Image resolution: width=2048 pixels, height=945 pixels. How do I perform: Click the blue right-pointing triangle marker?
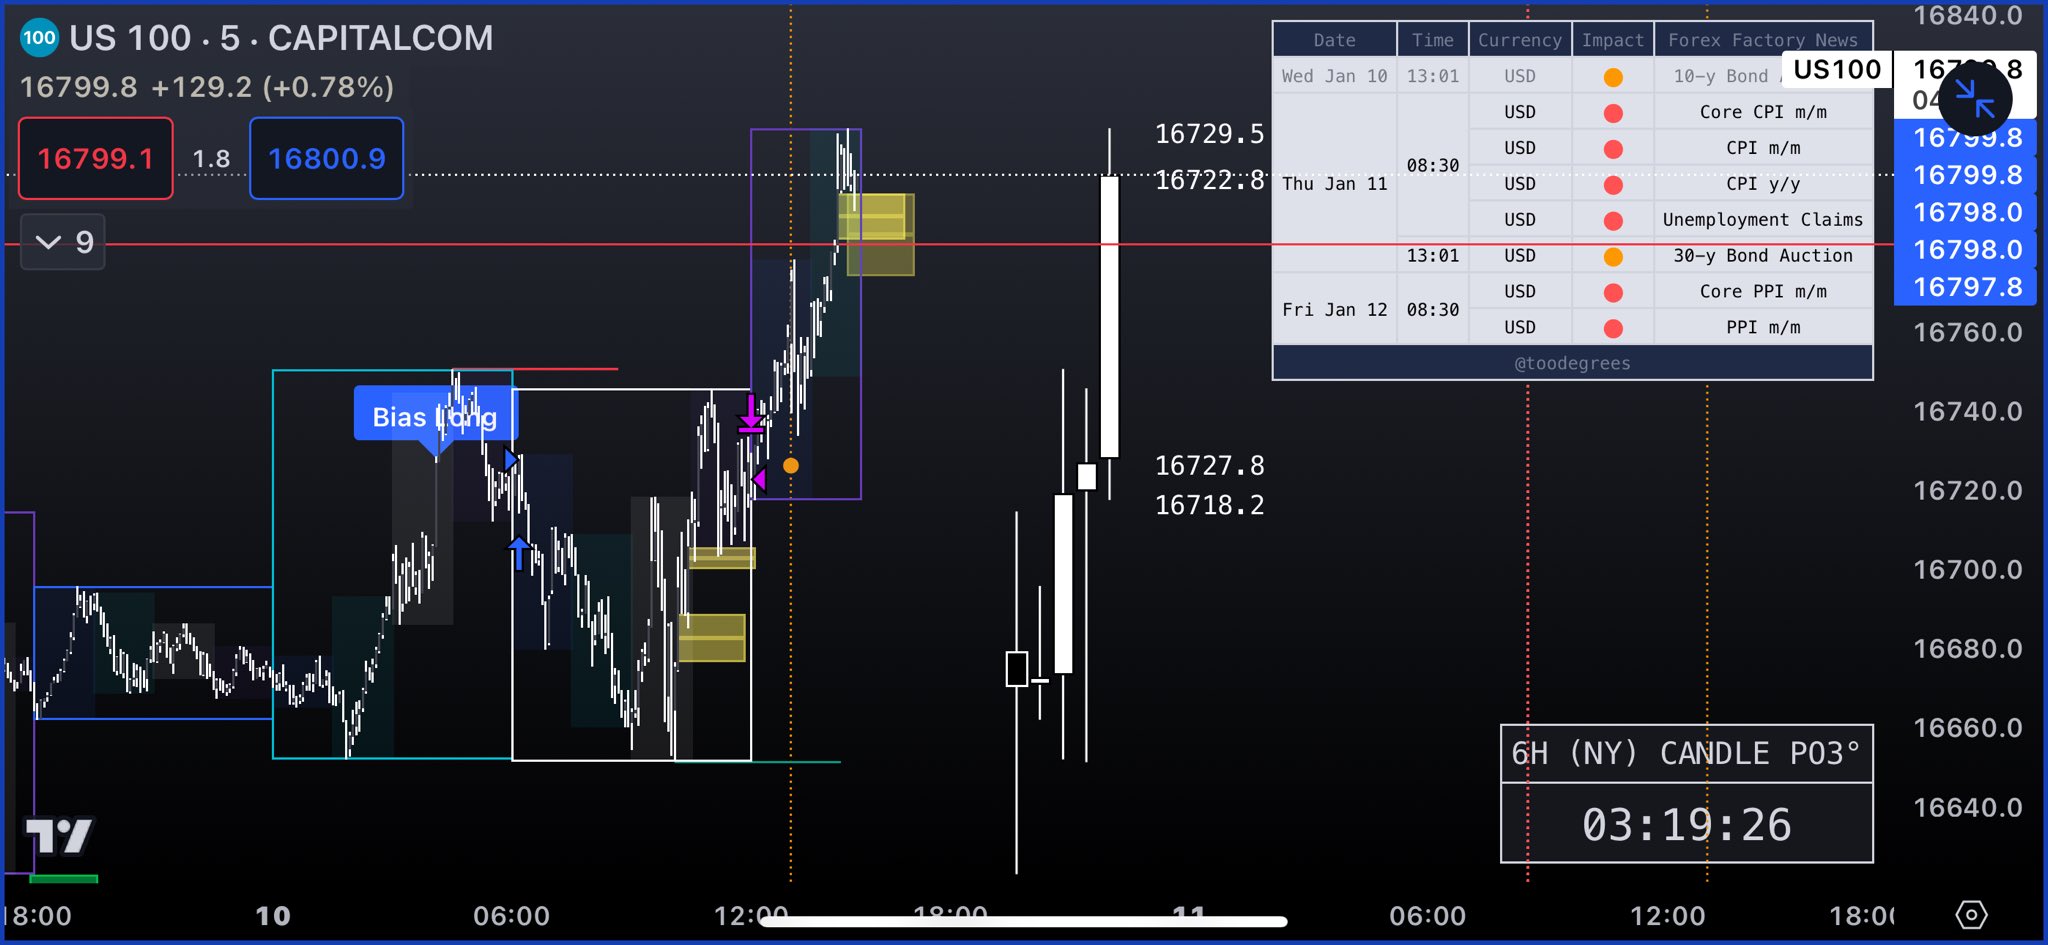pos(511,460)
